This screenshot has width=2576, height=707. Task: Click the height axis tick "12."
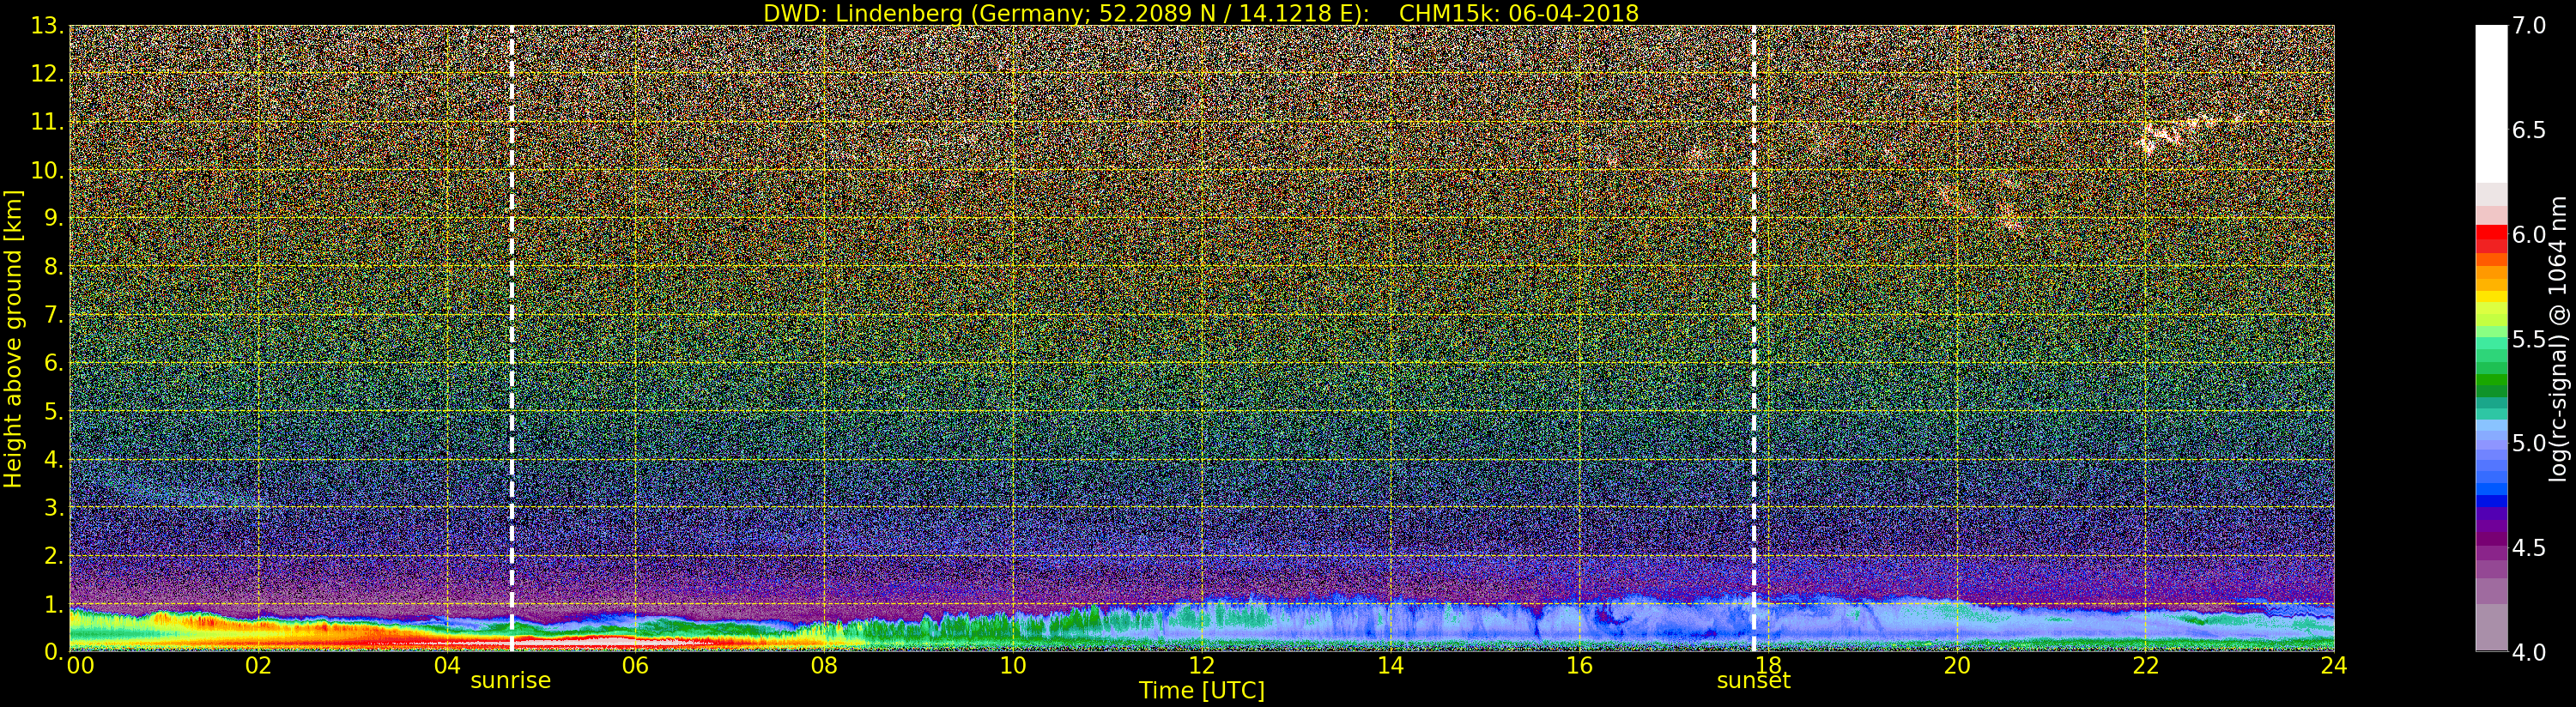[47, 74]
